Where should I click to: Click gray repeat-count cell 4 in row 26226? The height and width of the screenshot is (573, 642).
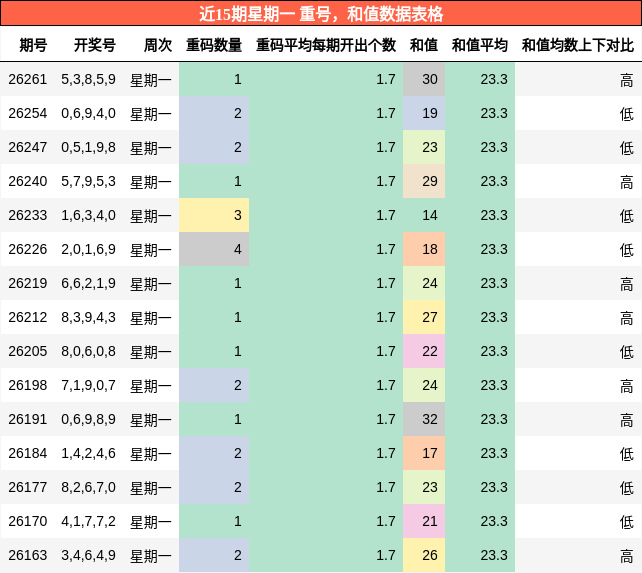tap(214, 249)
